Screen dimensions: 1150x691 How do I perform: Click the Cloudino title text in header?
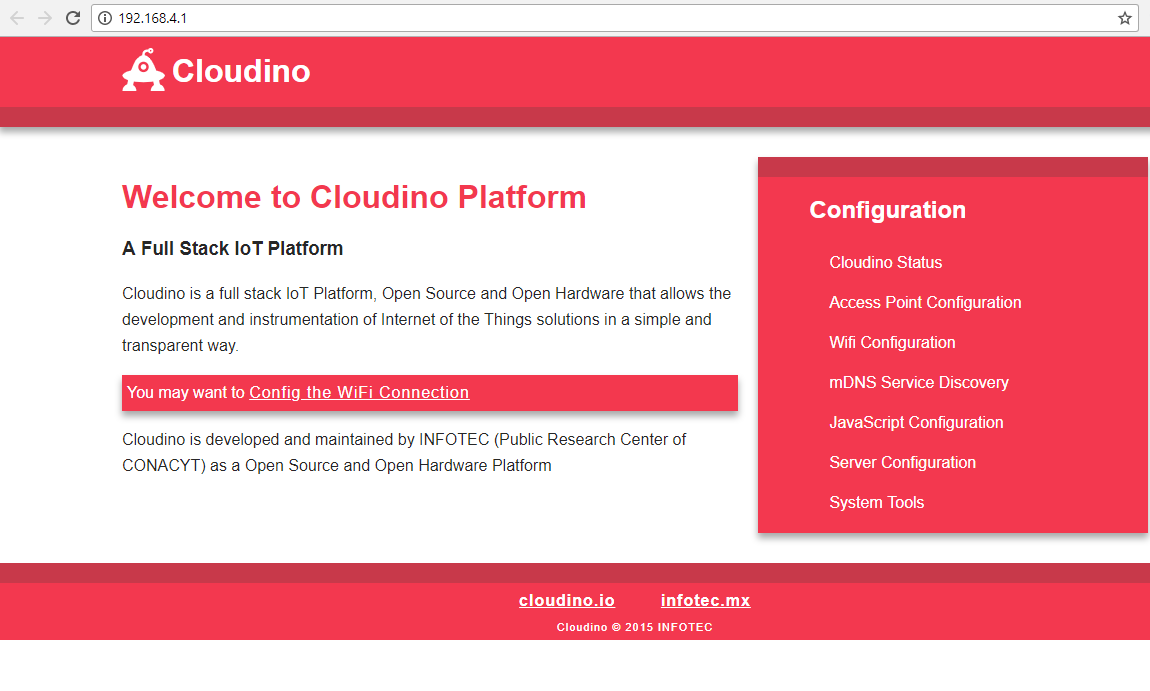241,71
